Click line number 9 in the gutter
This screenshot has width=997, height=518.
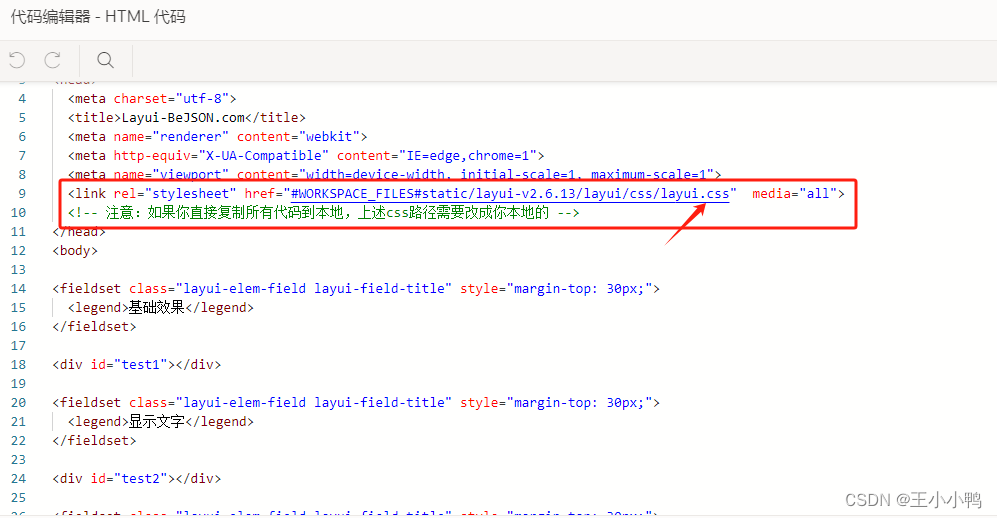[22, 194]
